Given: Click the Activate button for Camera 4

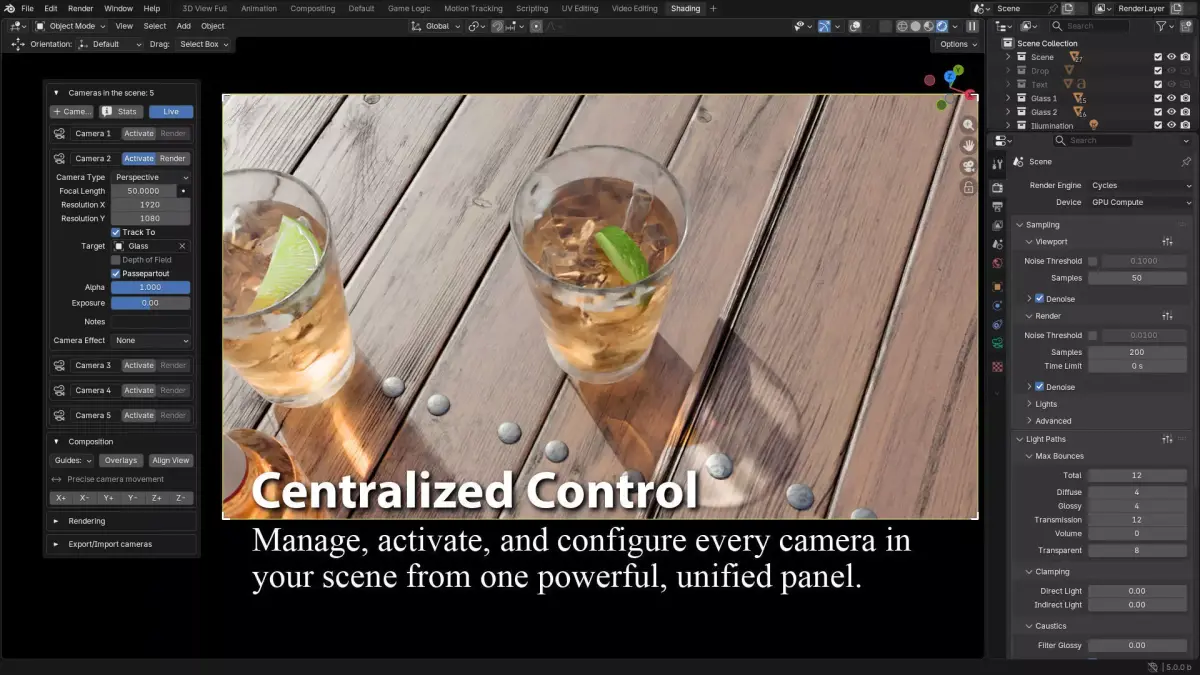Looking at the screenshot, I should coord(139,390).
